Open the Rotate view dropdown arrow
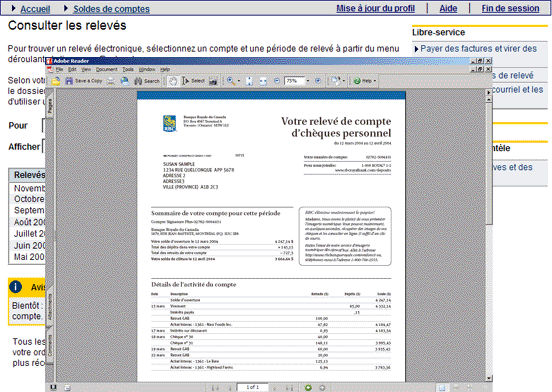The width and height of the screenshot is (552, 392). pos(344,81)
